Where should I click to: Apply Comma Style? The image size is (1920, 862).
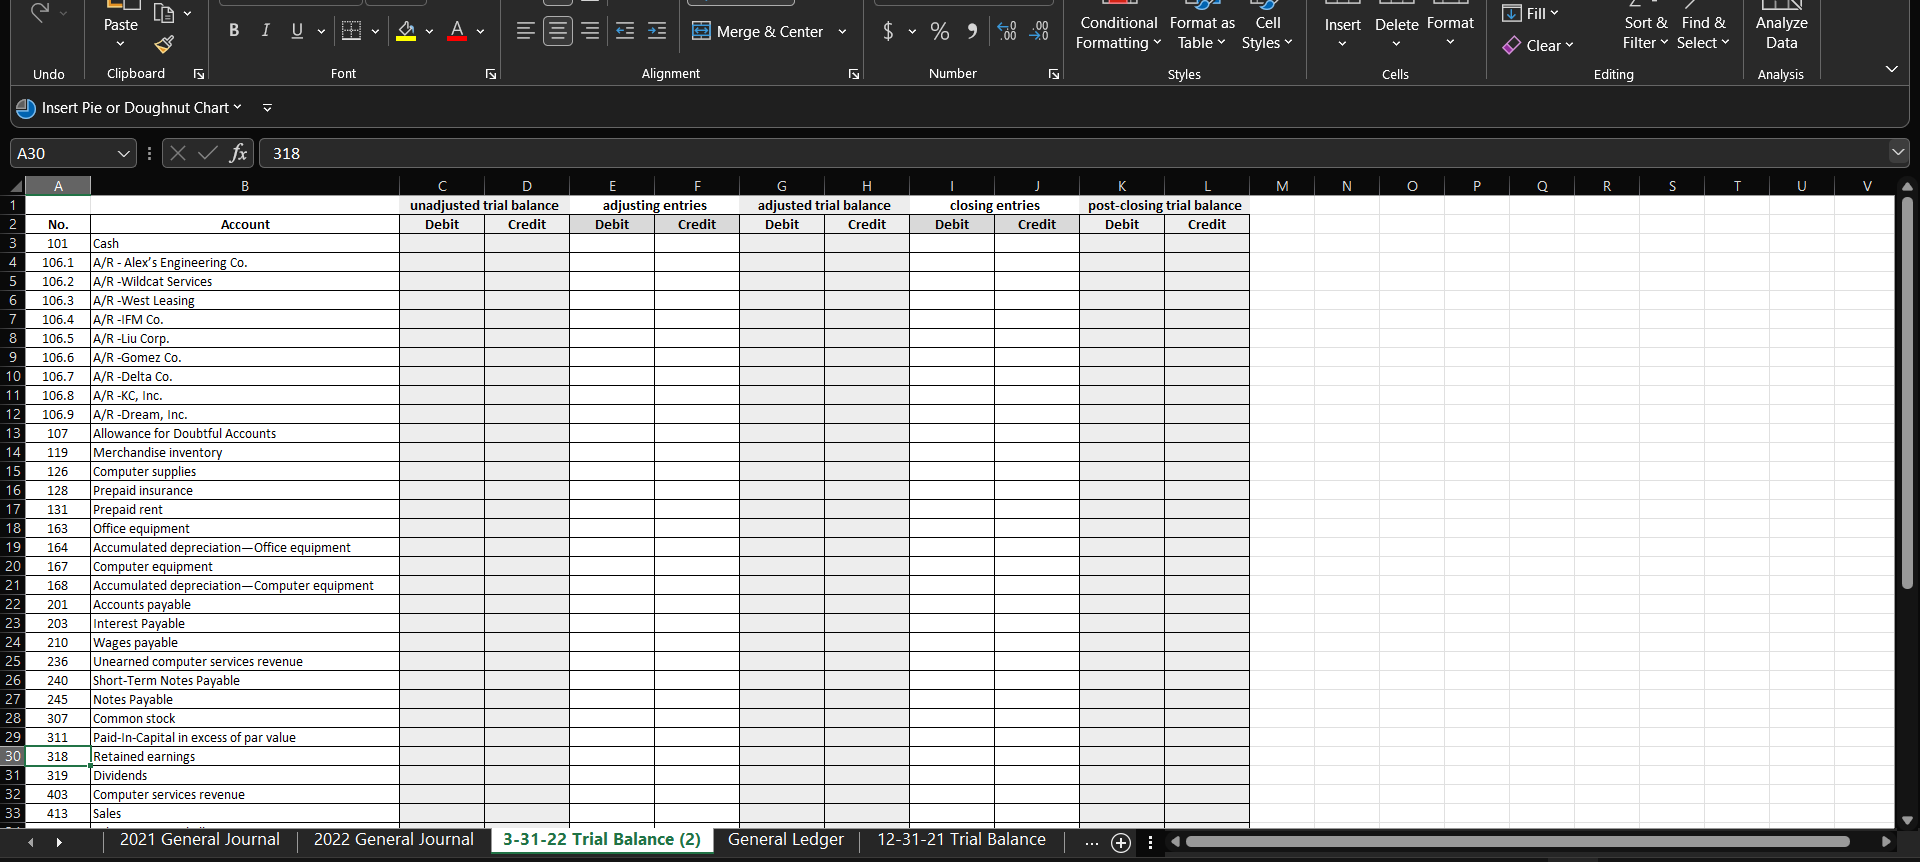point(972,31)
